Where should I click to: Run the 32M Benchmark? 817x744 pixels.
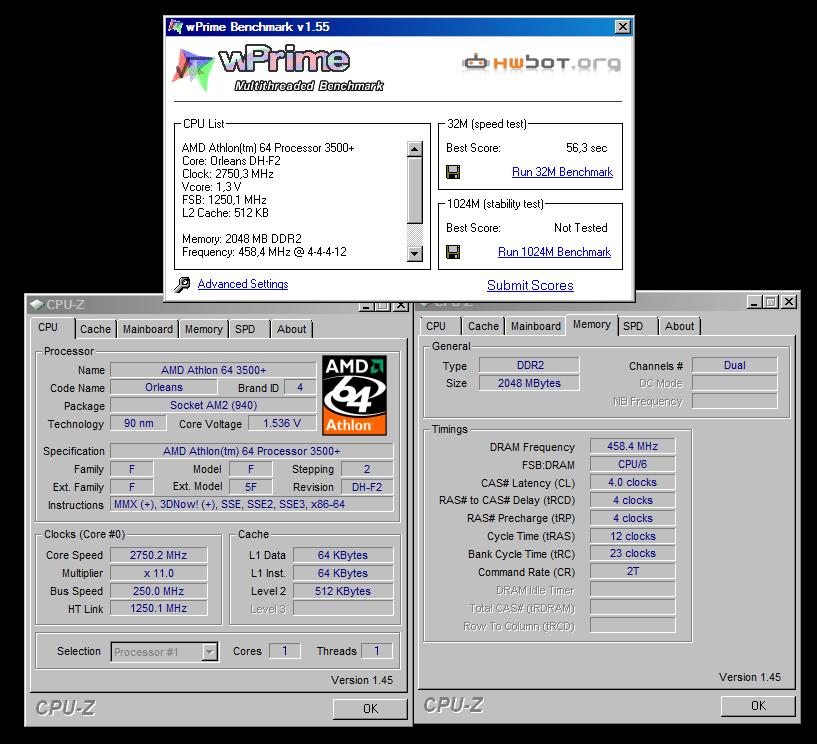click(562, 172)
